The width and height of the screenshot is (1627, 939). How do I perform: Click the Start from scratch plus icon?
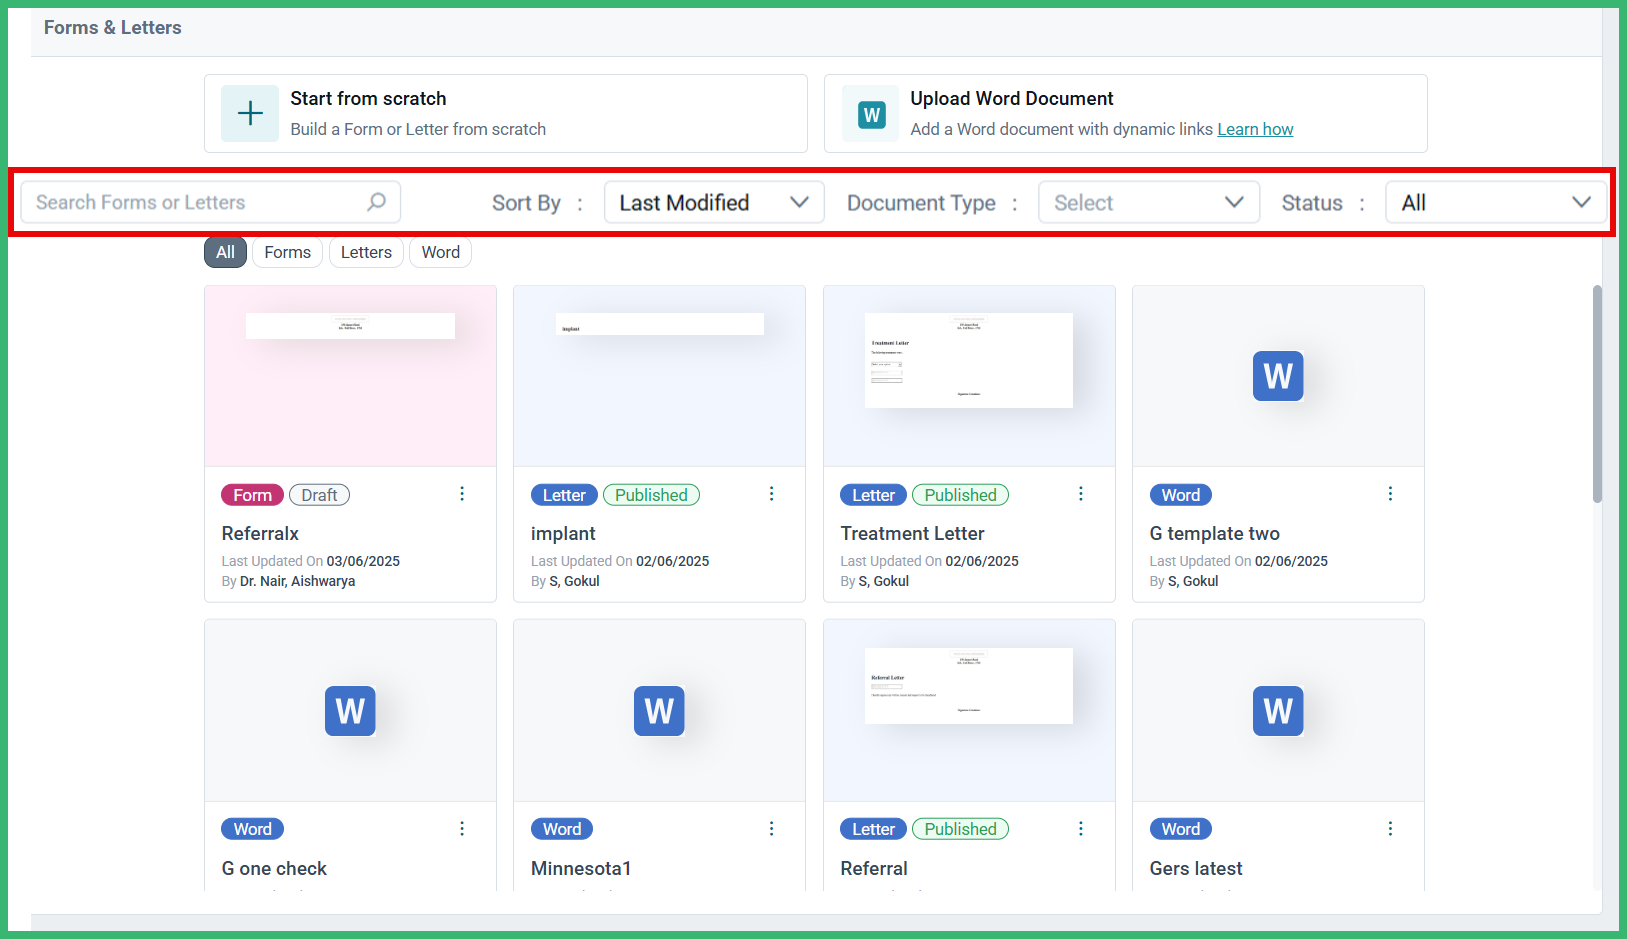coord(249,113)
